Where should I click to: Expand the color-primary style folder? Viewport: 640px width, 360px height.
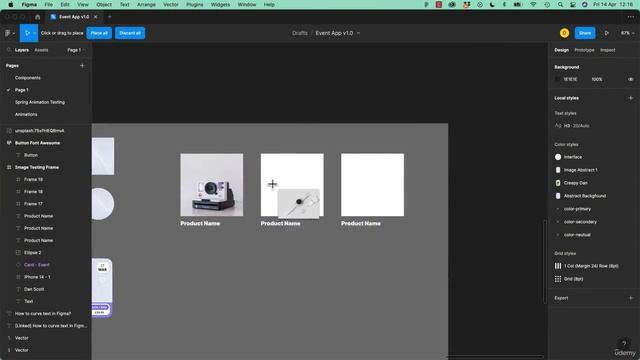pyautogui.click(x=558, y=209)
